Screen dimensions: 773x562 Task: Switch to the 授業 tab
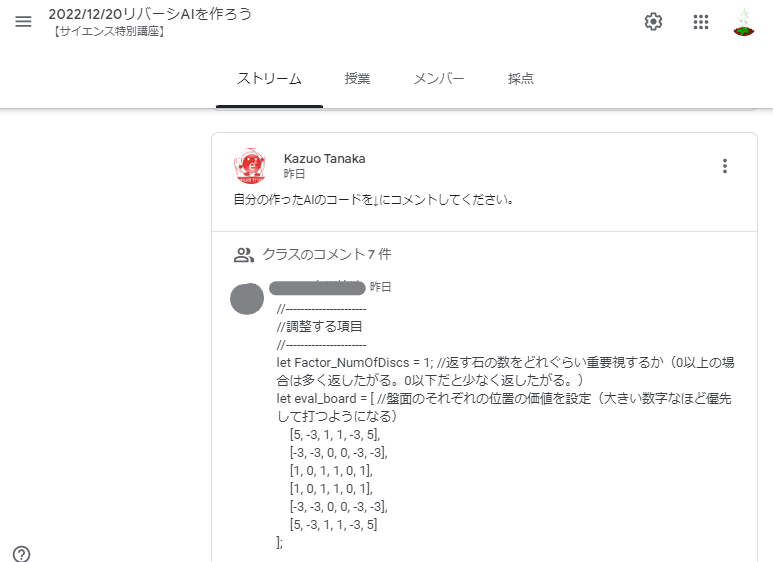pos(357,79)
